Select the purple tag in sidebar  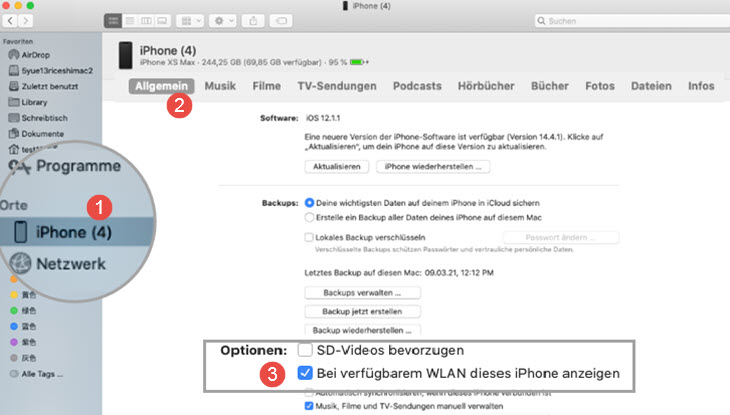23,342
